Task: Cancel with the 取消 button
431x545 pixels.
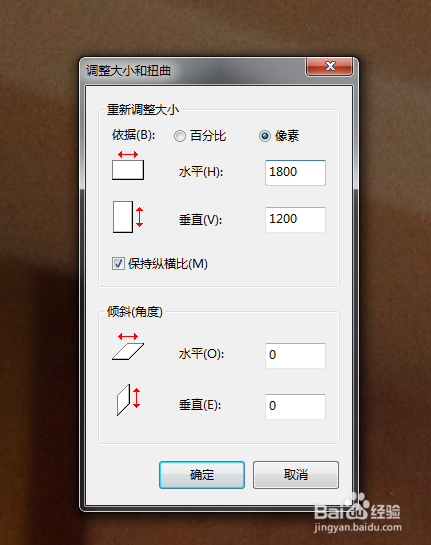Action: pyautogui.click(x=296, y=475)
